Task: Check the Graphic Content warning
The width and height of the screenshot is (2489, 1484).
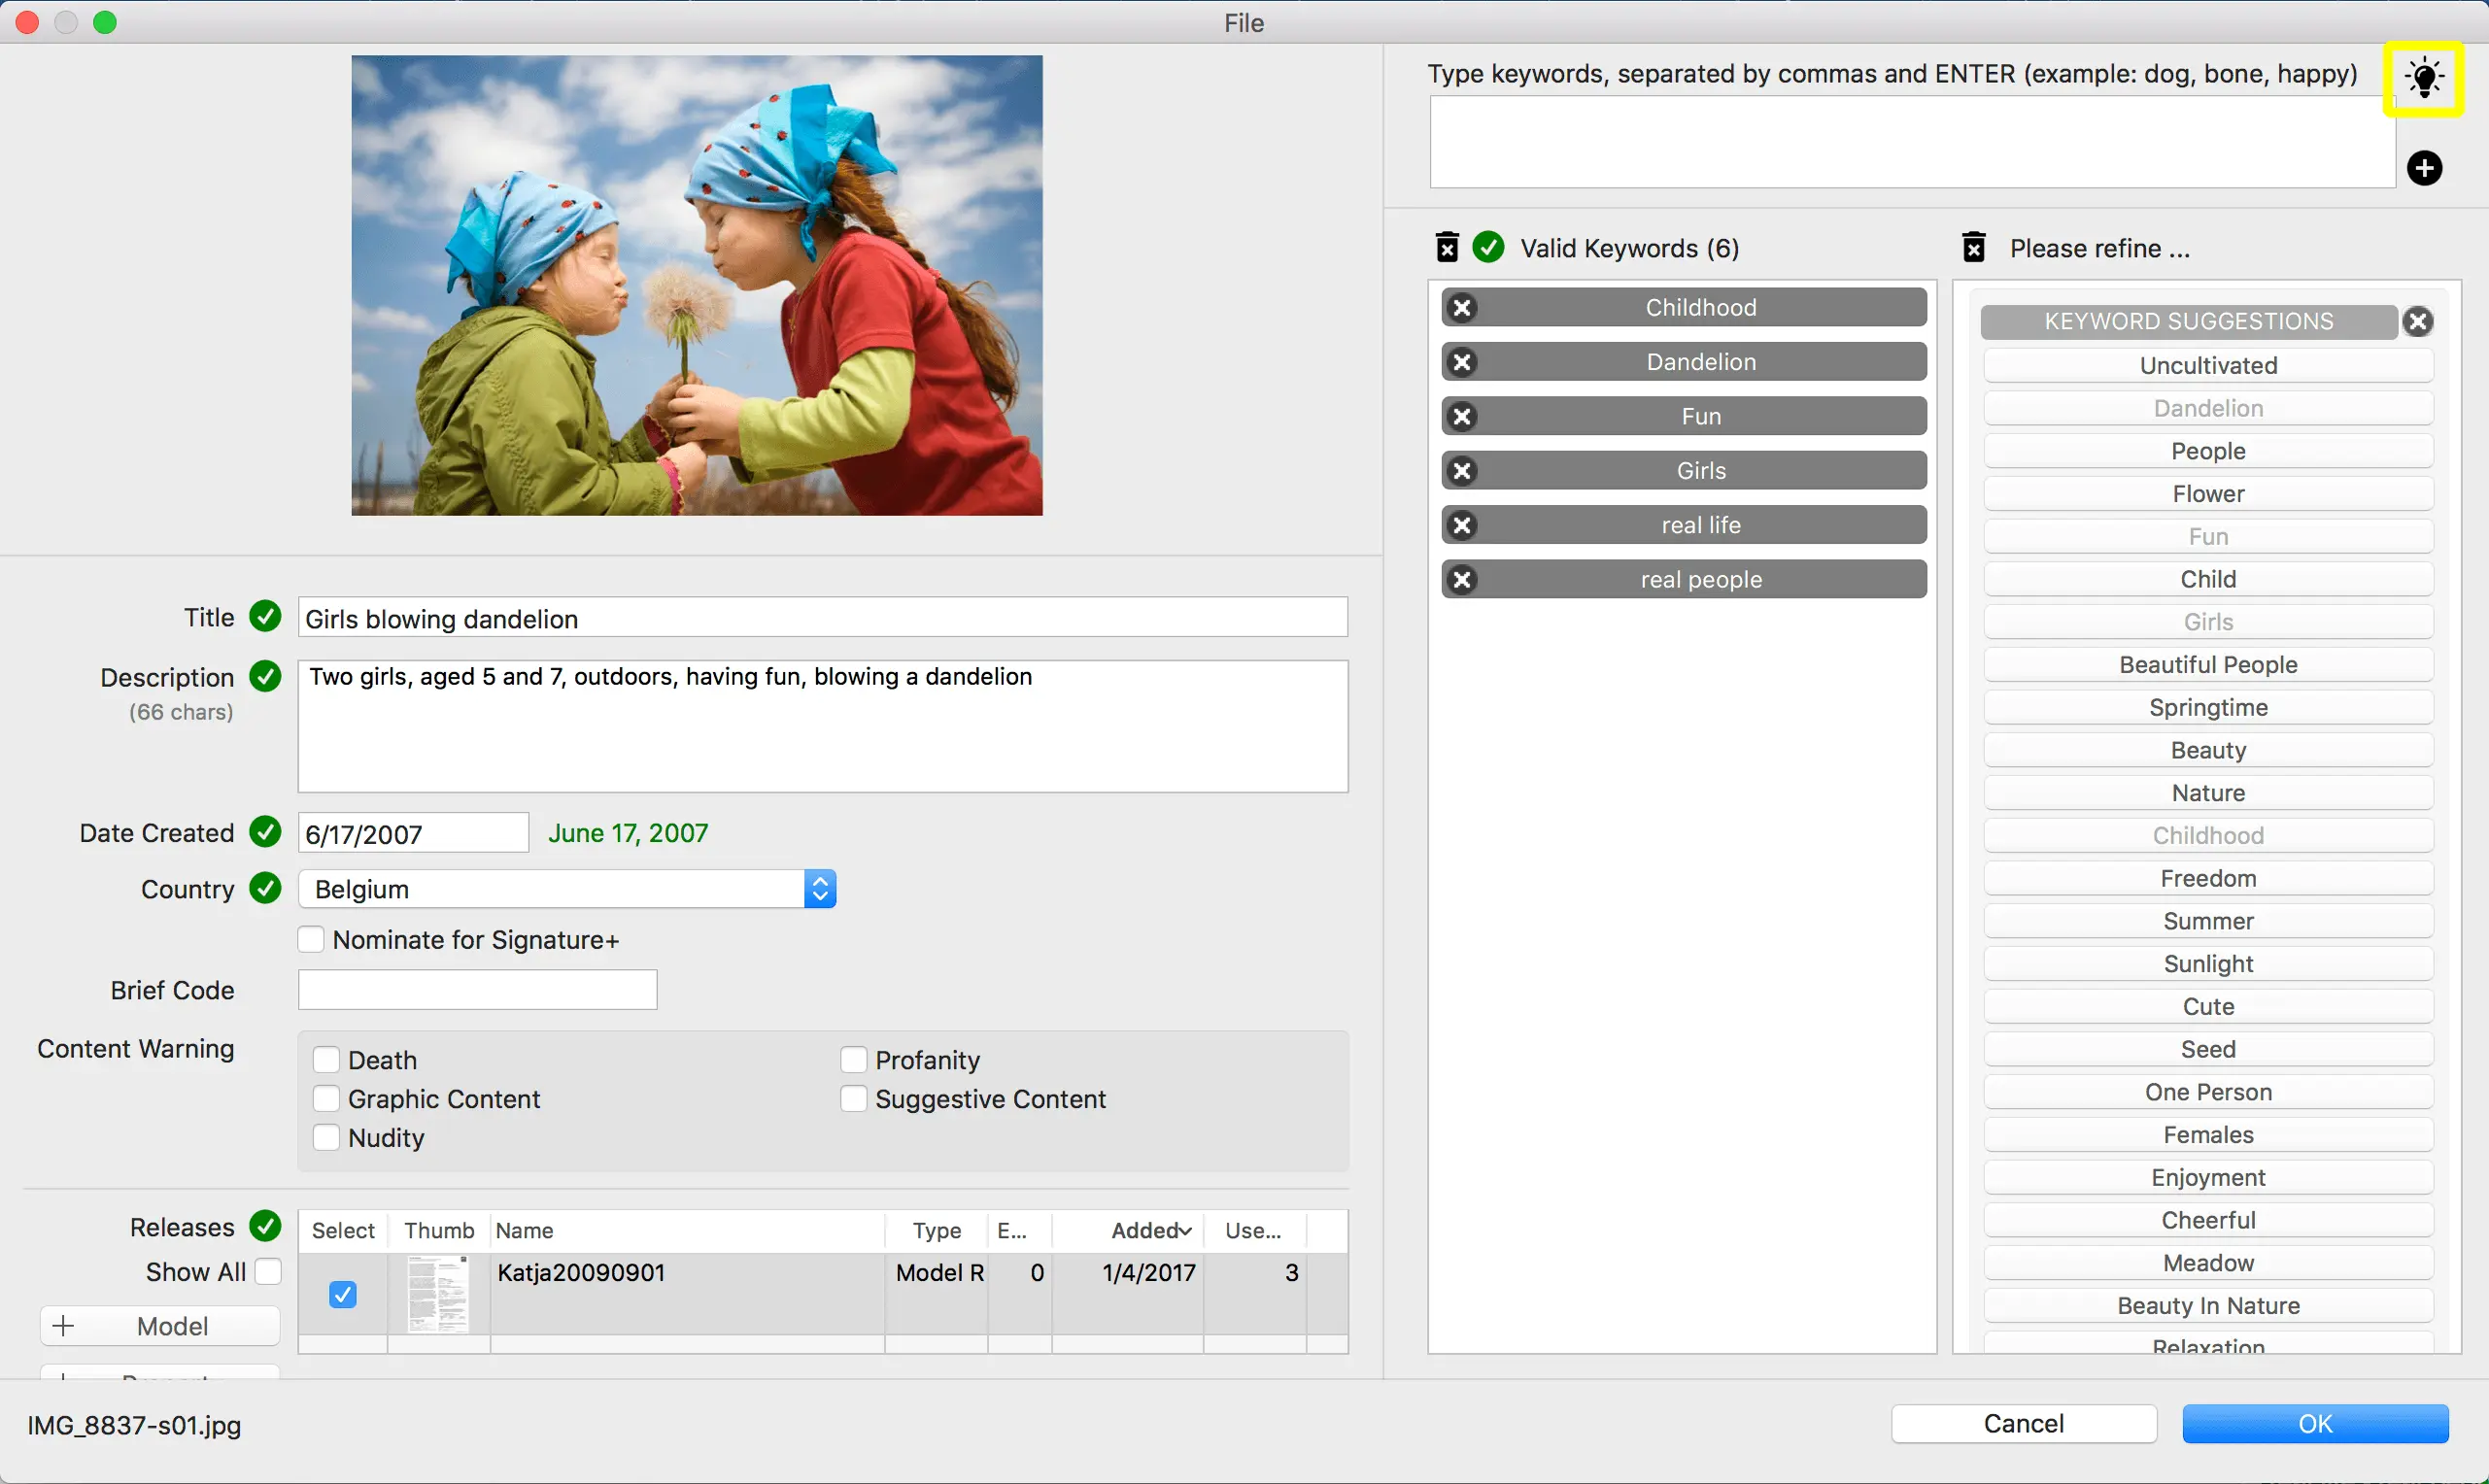Action: (x=326, y=1098)
